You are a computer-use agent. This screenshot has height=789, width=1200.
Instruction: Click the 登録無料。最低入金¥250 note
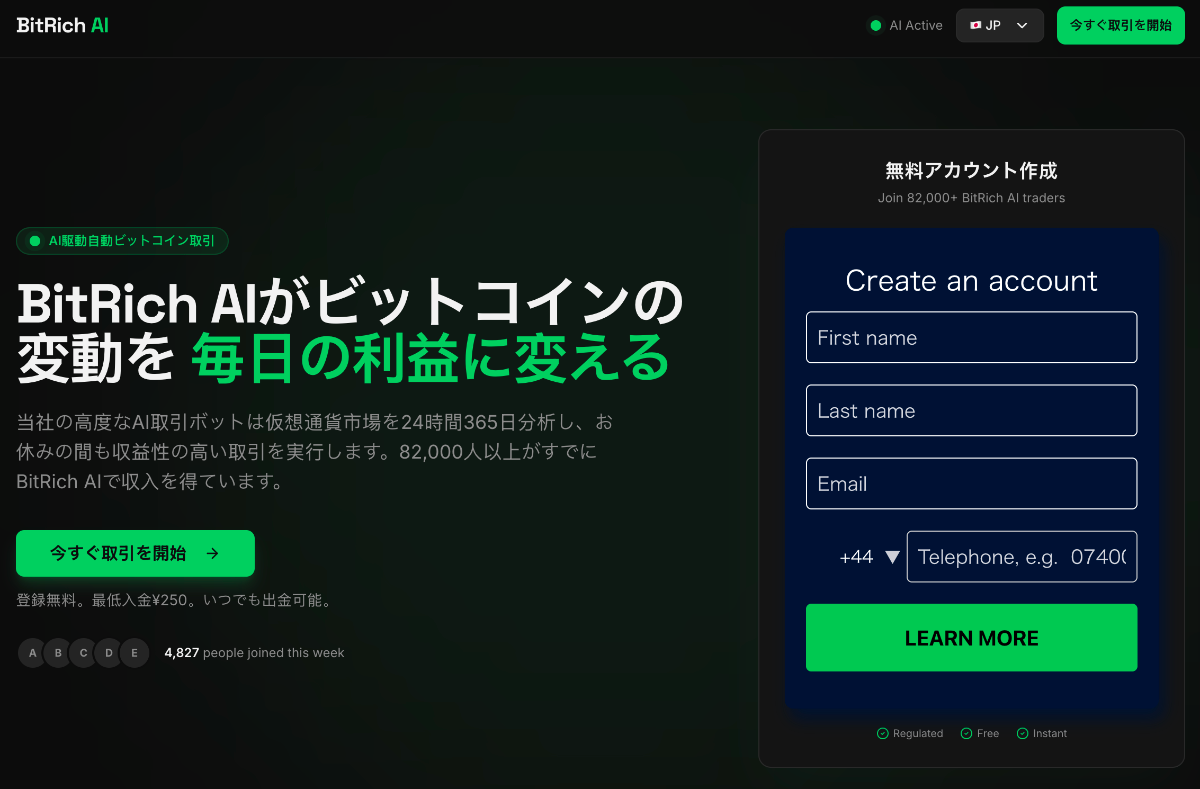(174, 601)
